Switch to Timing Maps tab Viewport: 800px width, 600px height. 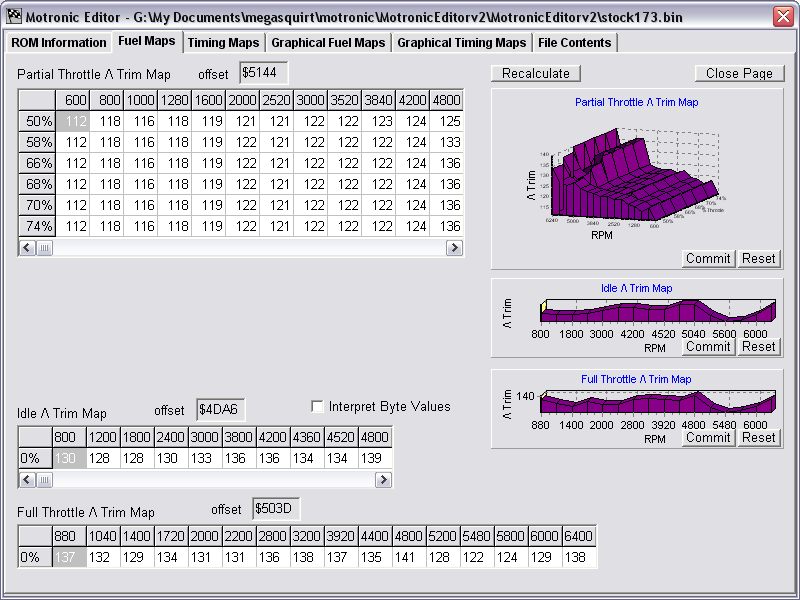point(223,43)
